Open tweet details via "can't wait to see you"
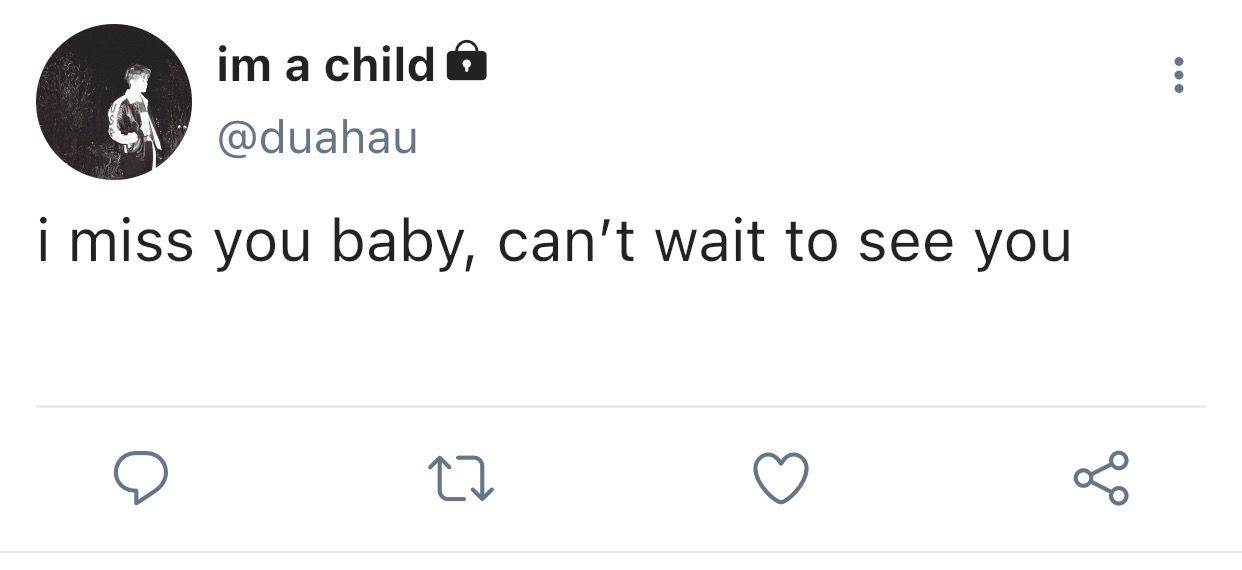Screen dimensions: 1242x570 click(783, 243)
